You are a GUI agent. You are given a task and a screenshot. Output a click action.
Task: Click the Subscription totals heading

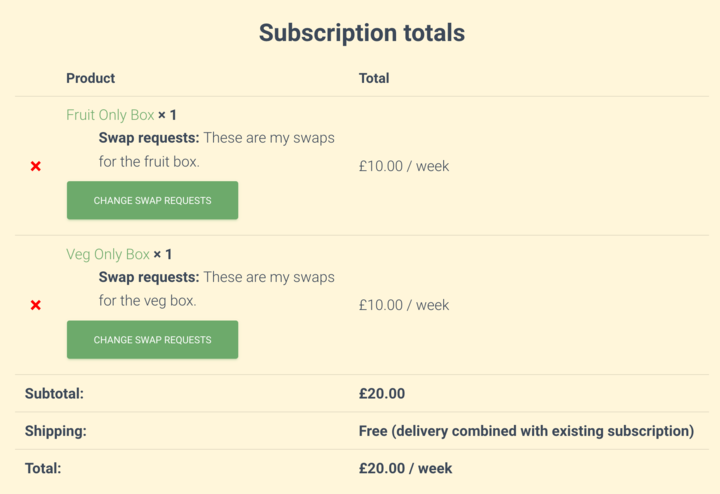(362, 33)
